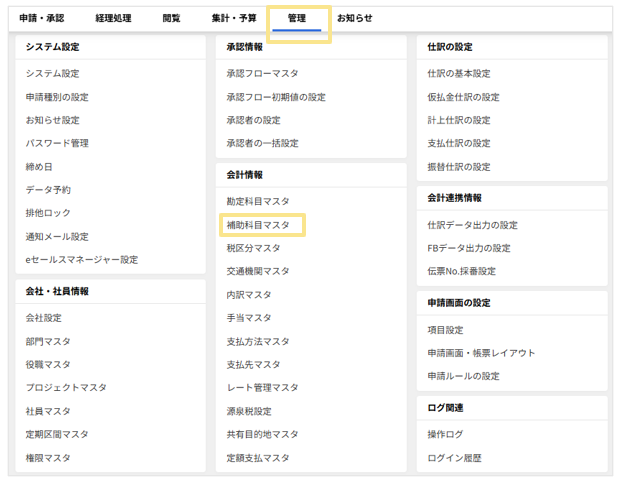
Task: Open 勘定科目マスタ settings
Action: pyautogui.click(x=258, y=201)
